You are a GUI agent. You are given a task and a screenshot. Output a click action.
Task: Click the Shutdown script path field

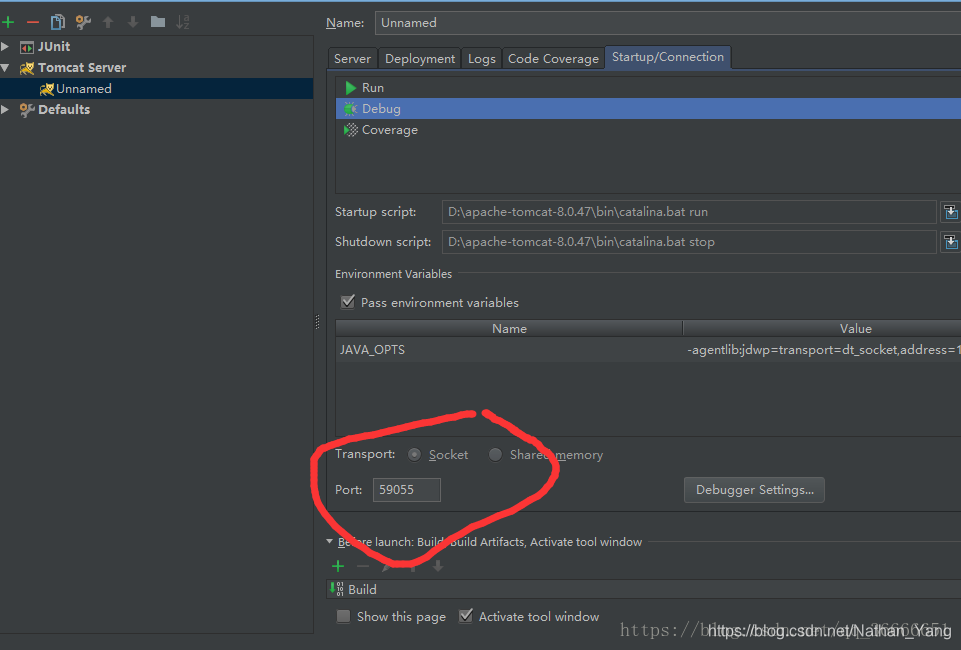[x=689, y=242]
